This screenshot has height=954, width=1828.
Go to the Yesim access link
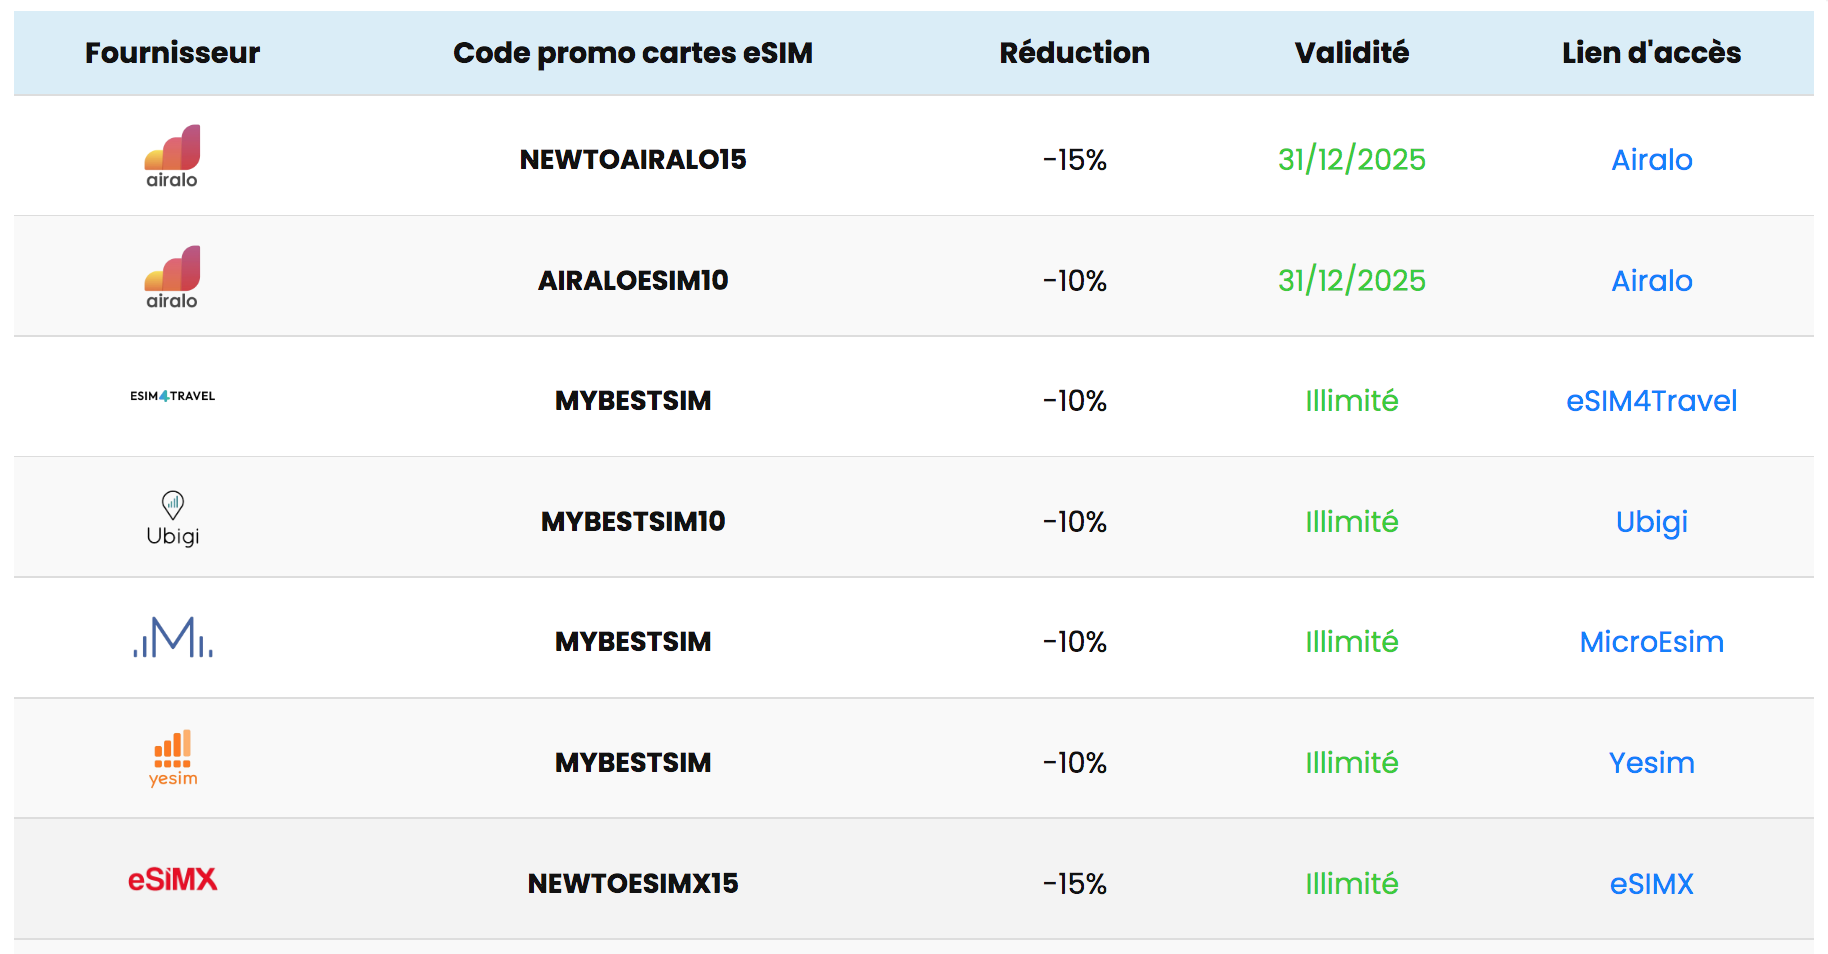pyautogui.click(x=1651, y=763)
